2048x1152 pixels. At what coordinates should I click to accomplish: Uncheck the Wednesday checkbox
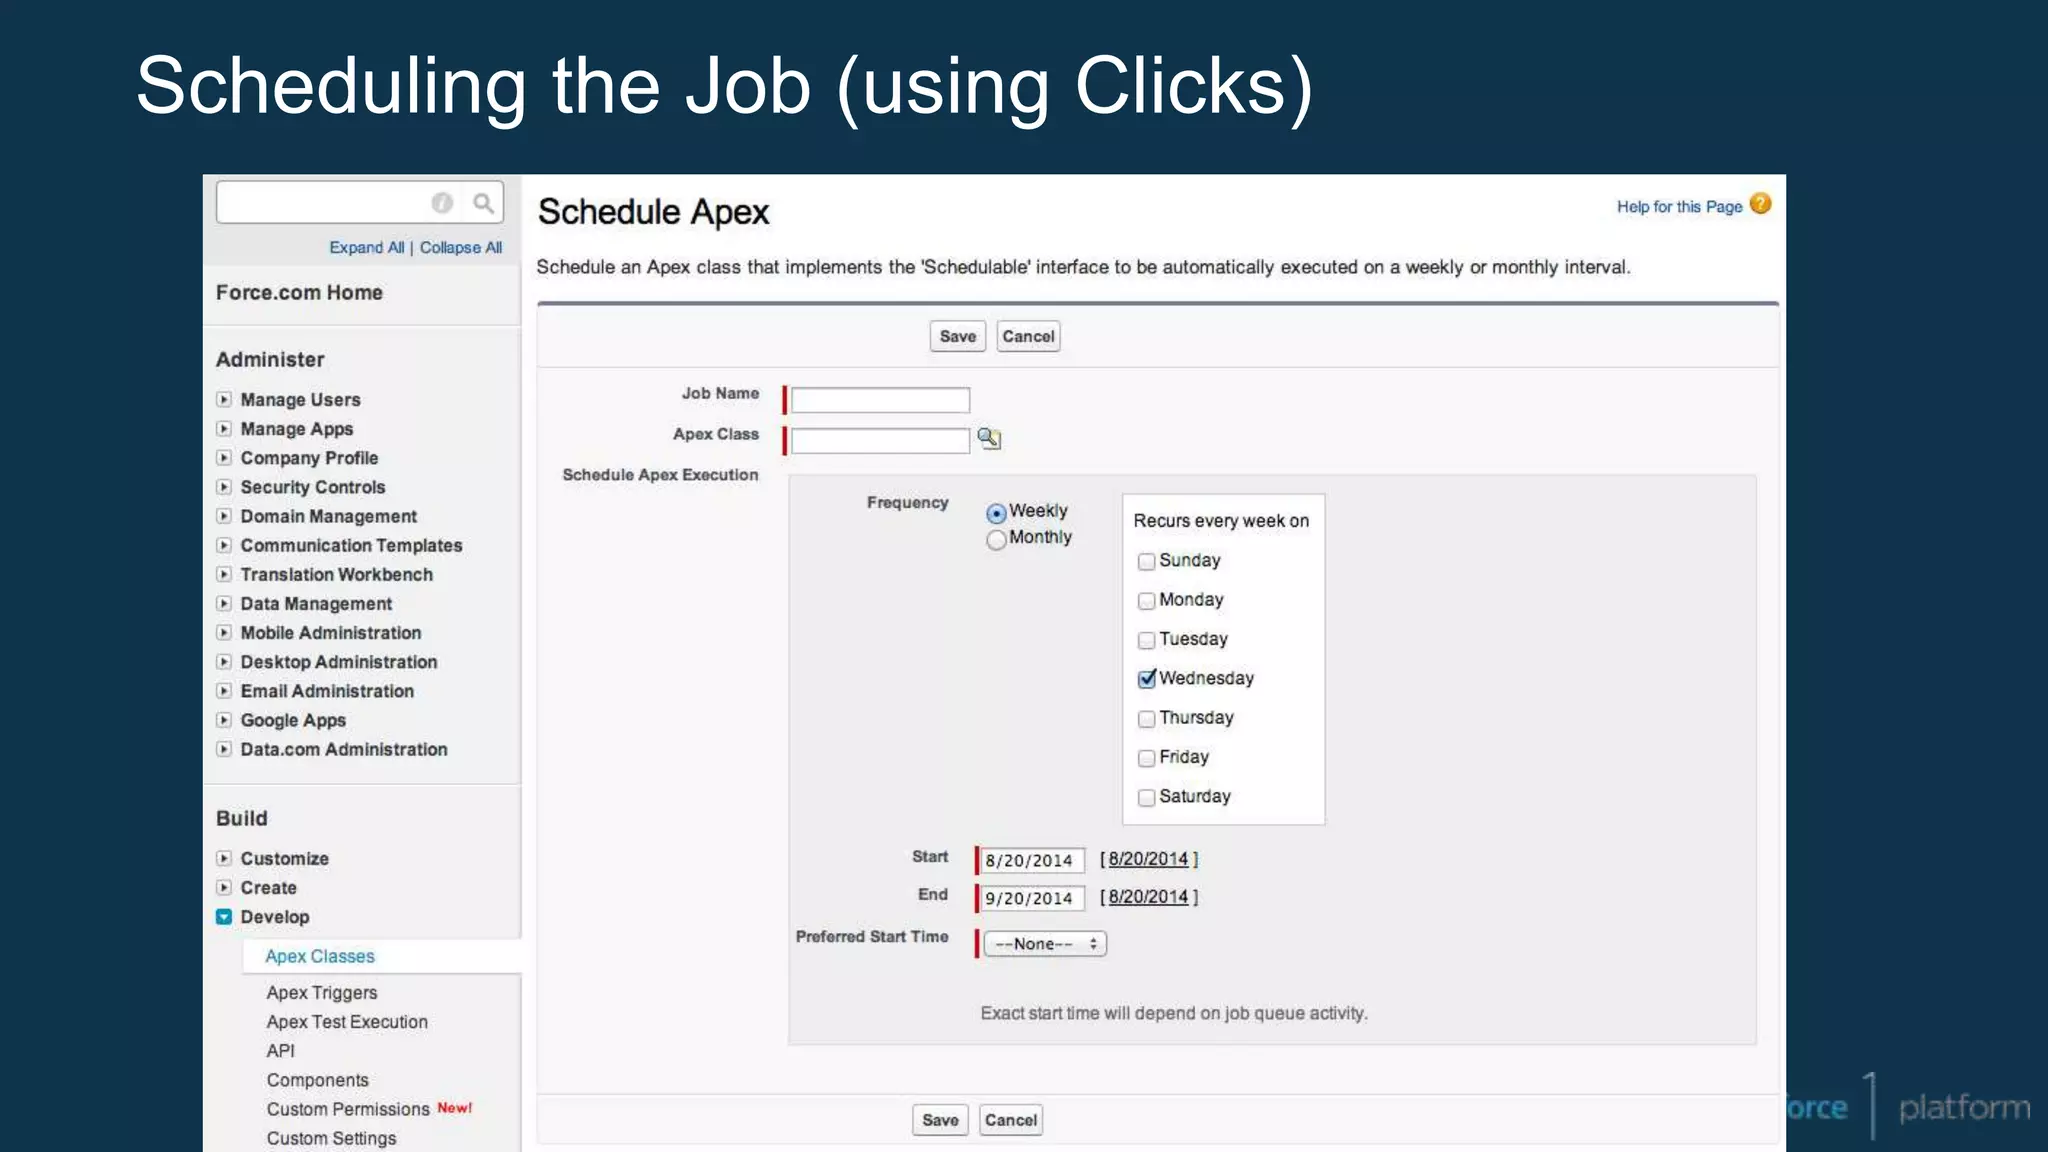[1147, 679]
